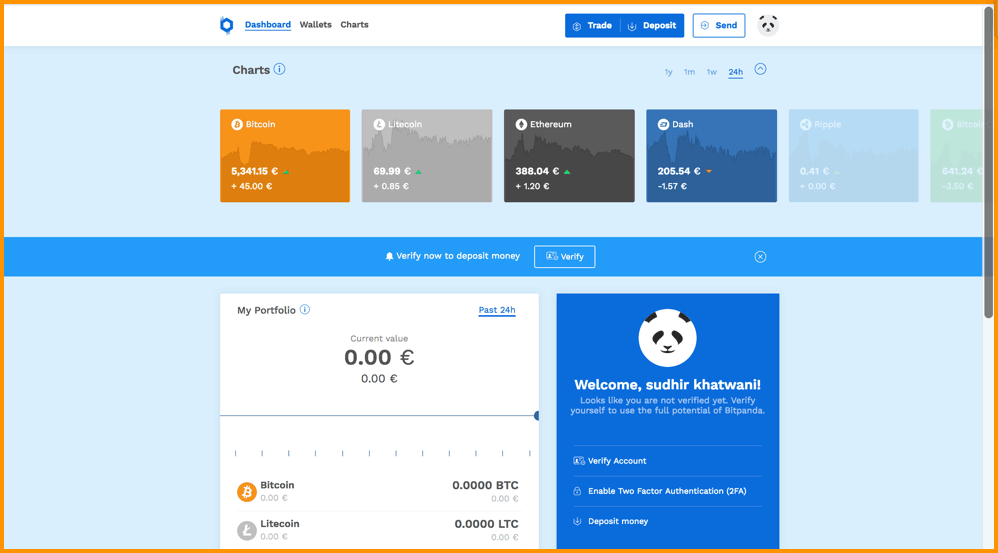Click the Dash icon on blue card
This screenshot has height=553, width=998.
(x=663, y=125)
